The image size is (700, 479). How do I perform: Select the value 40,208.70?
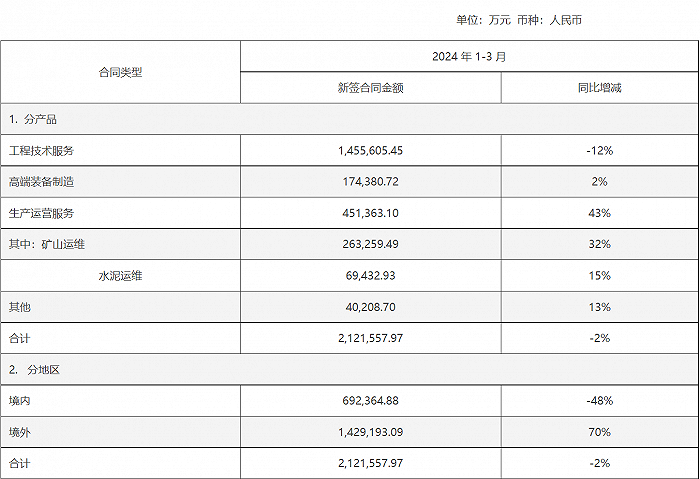pyautogui.click(x=370, y=307)
